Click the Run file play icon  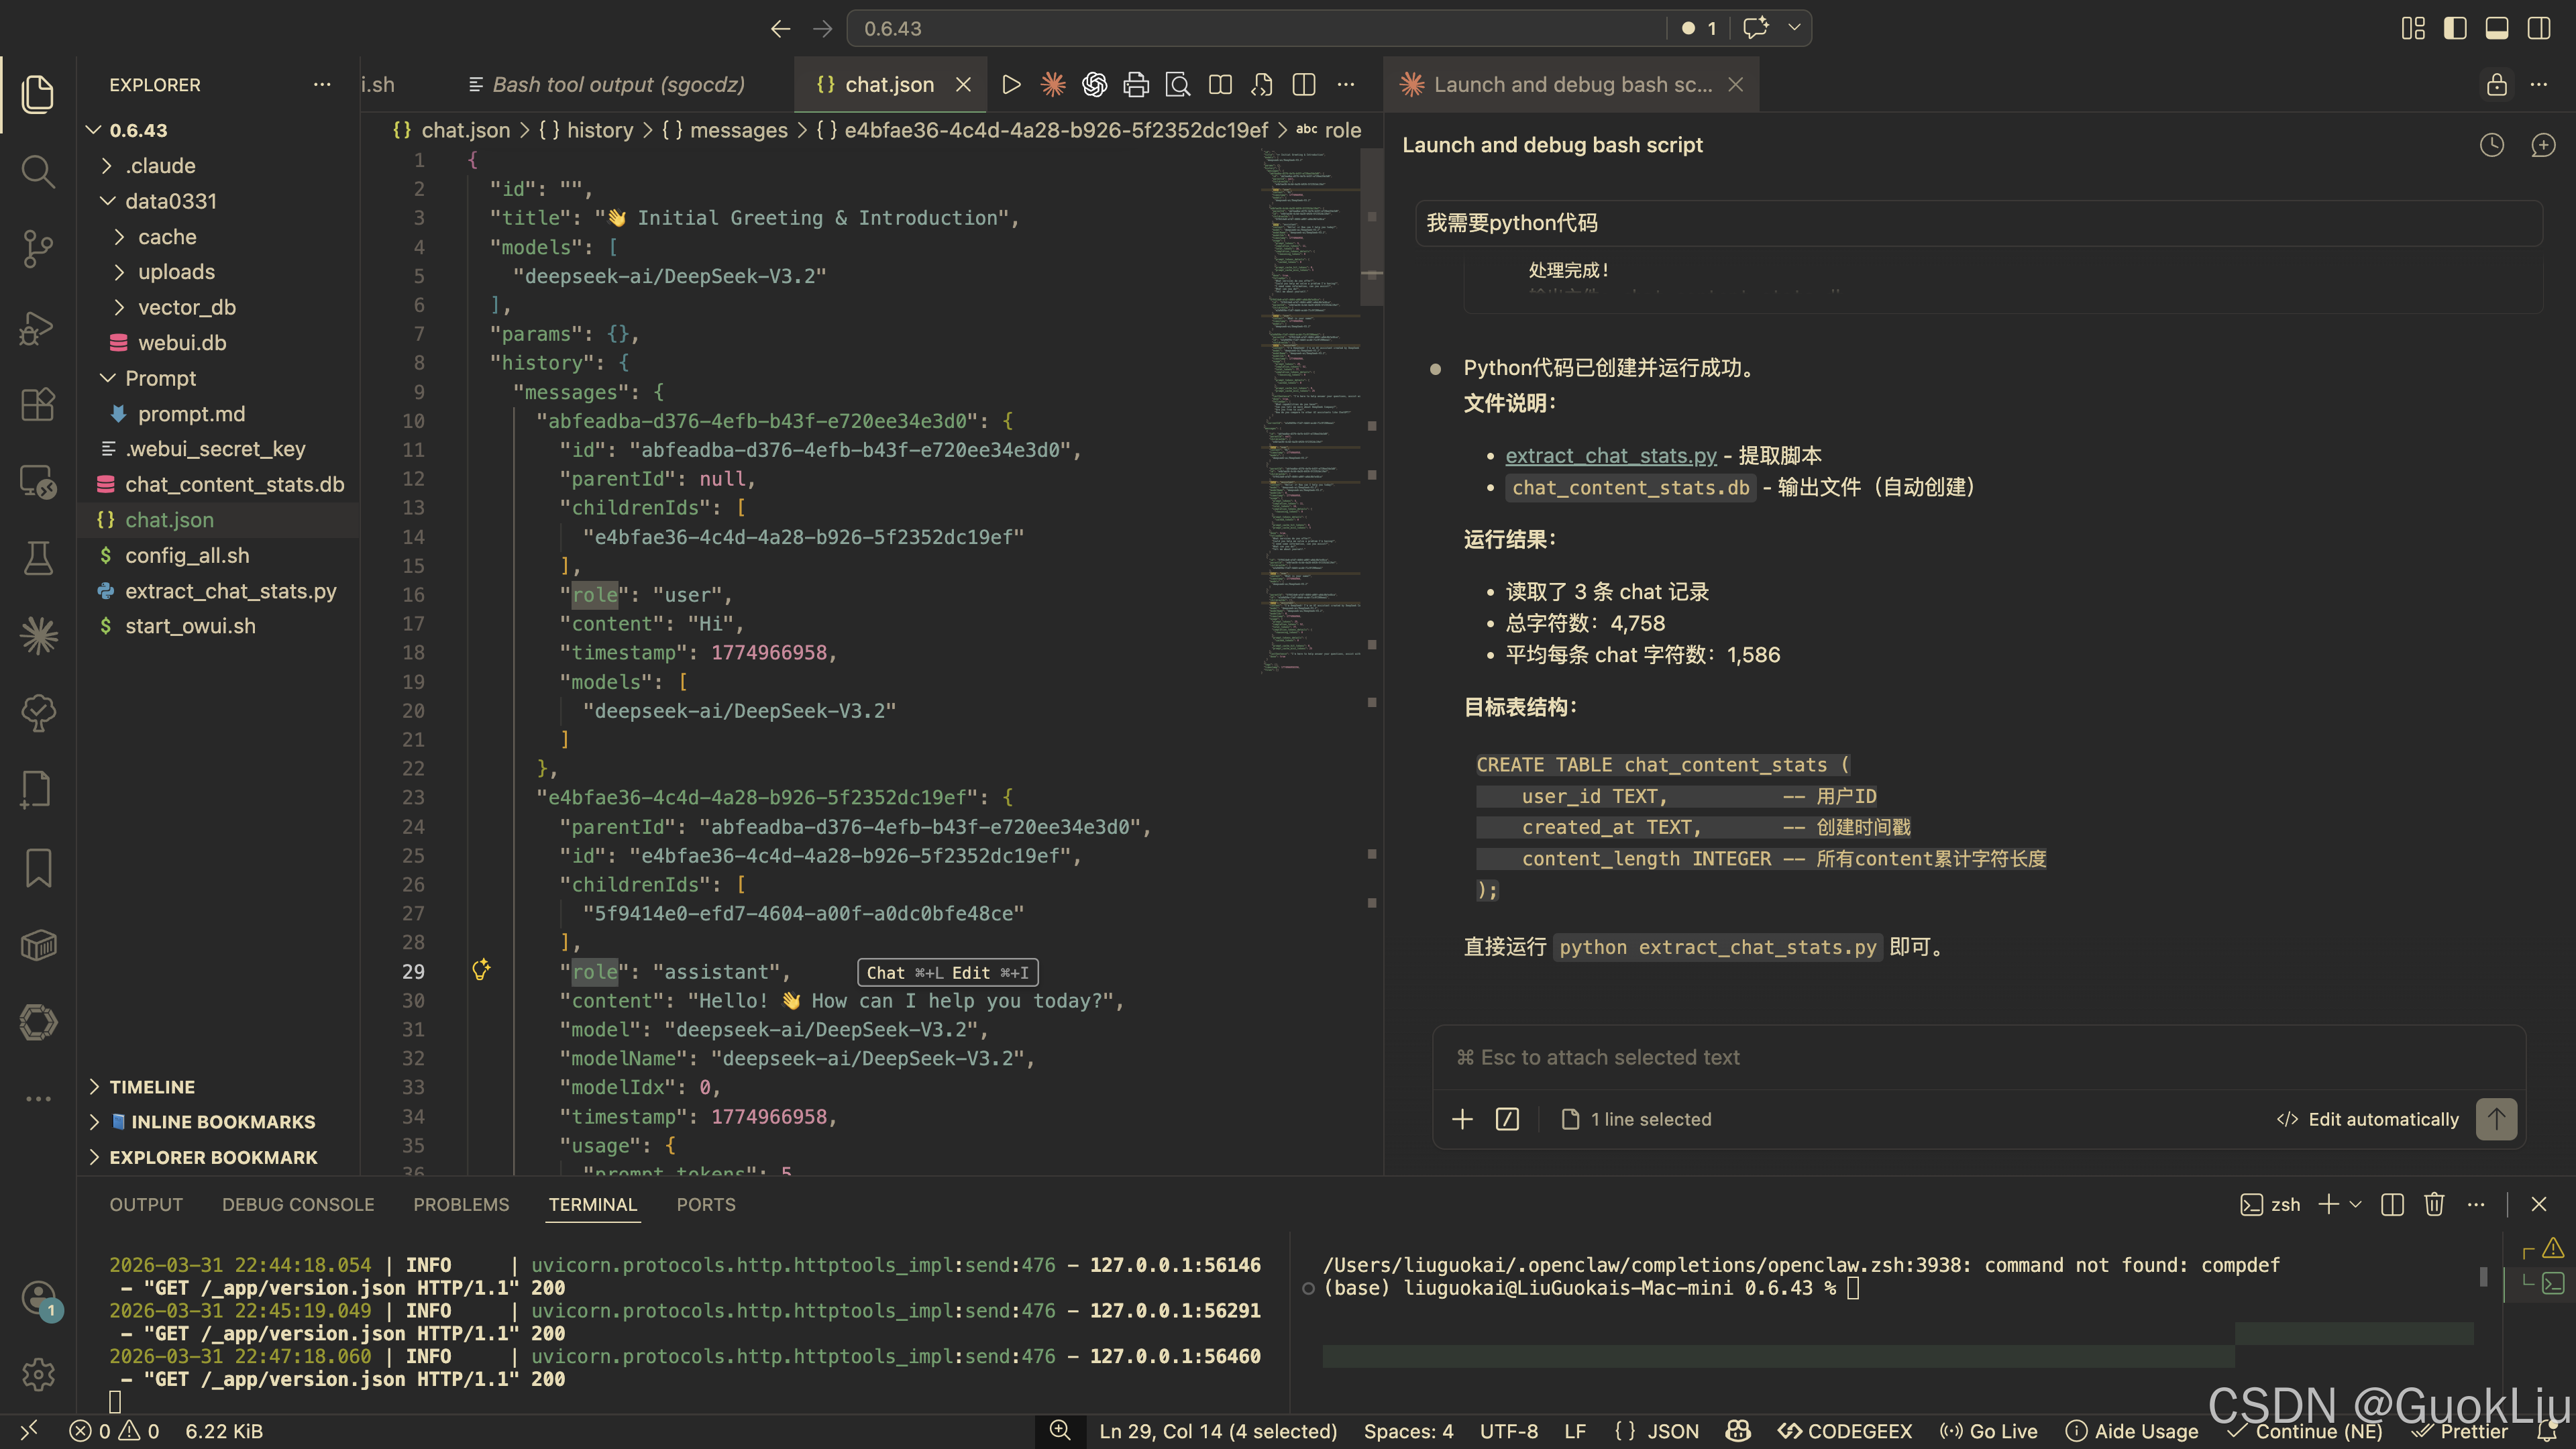[x=1011, y=85]
